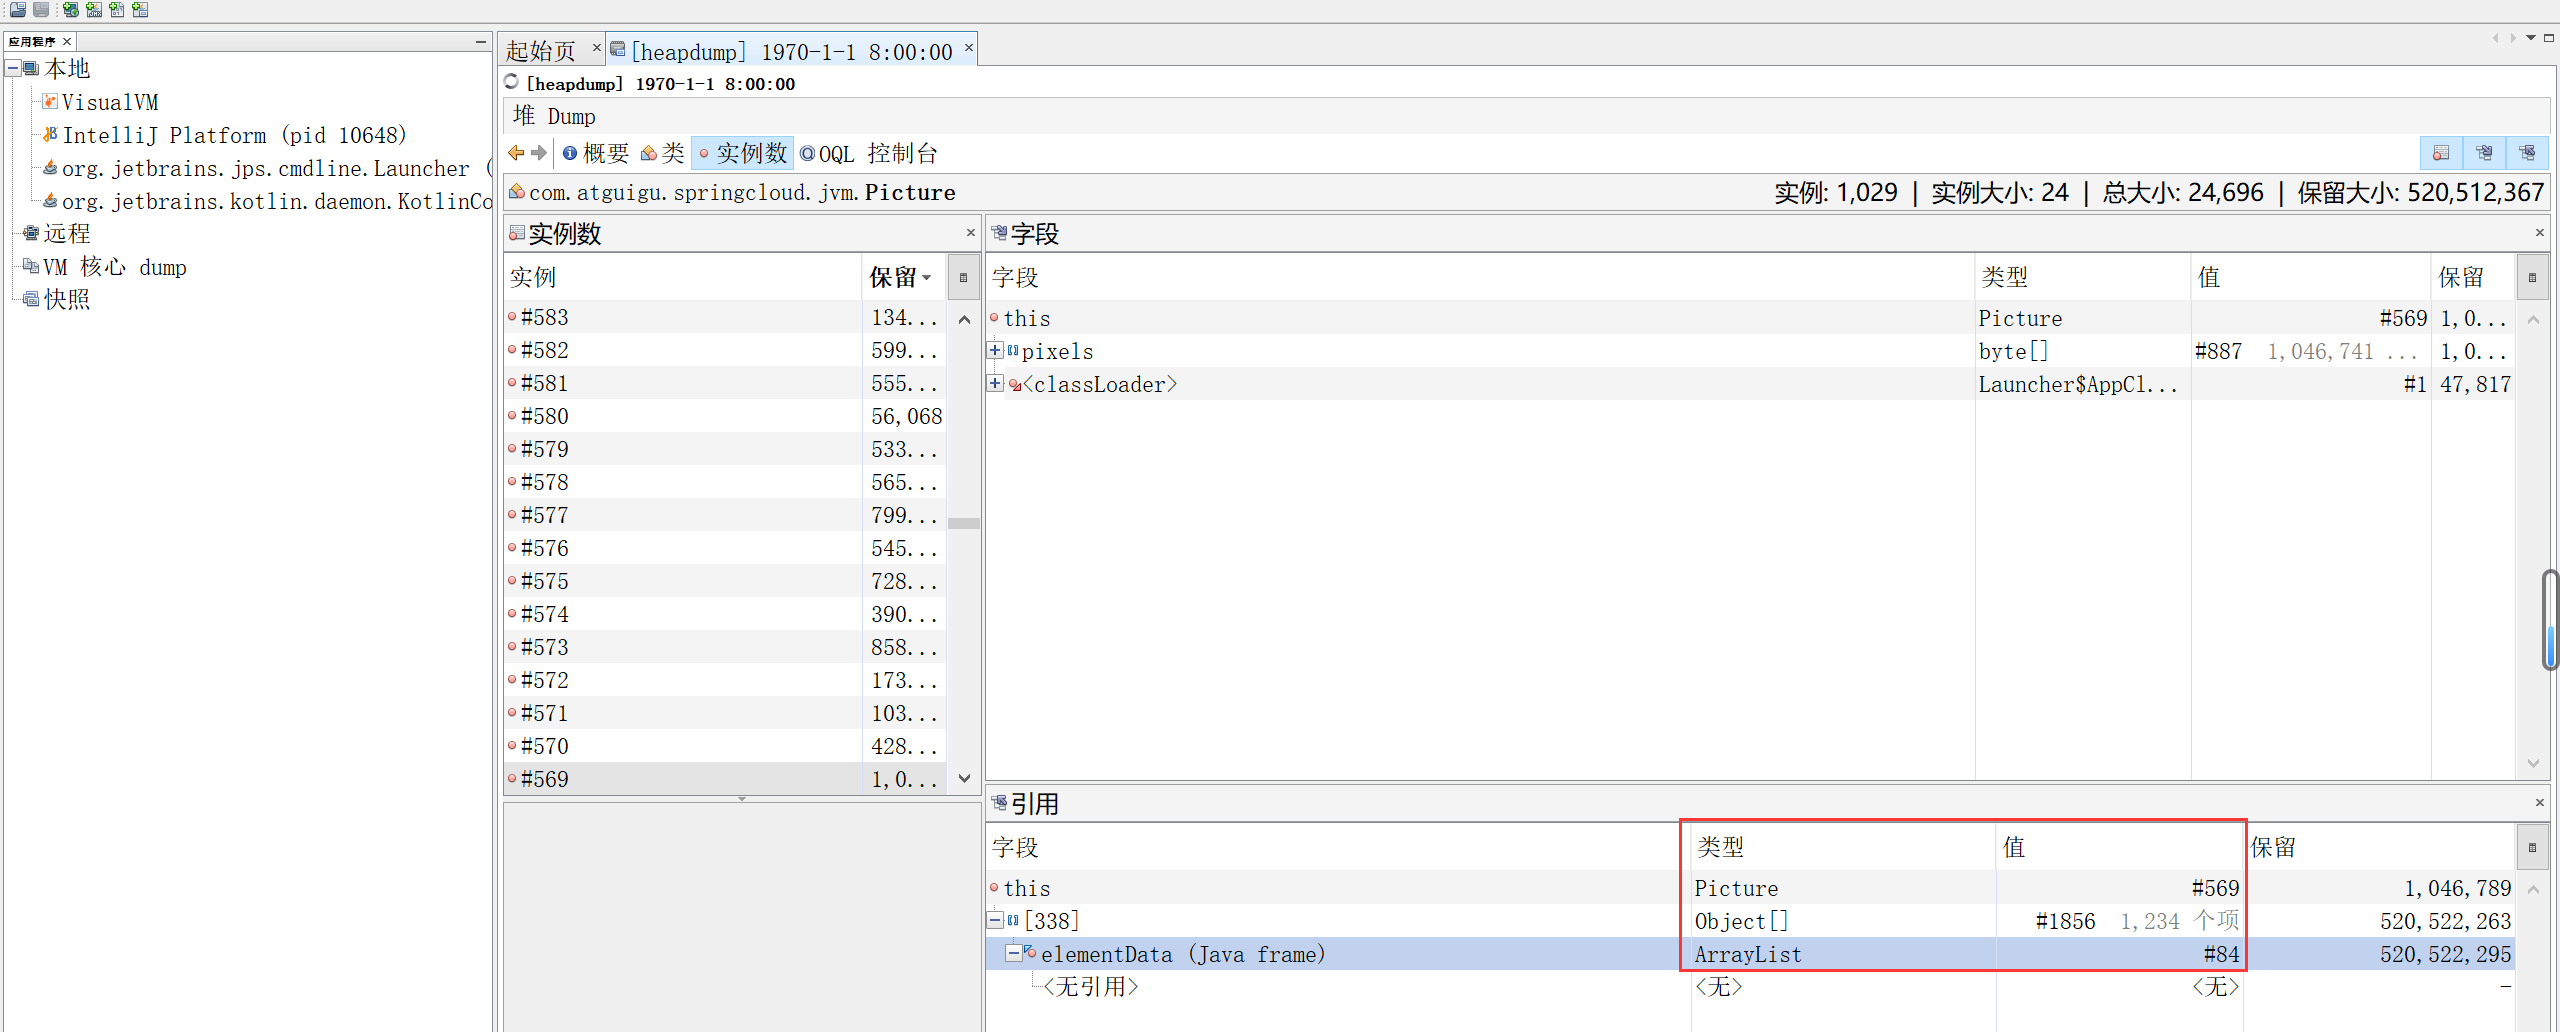
Task: Close the 字段 fields panel
Action: (2540, 233)
